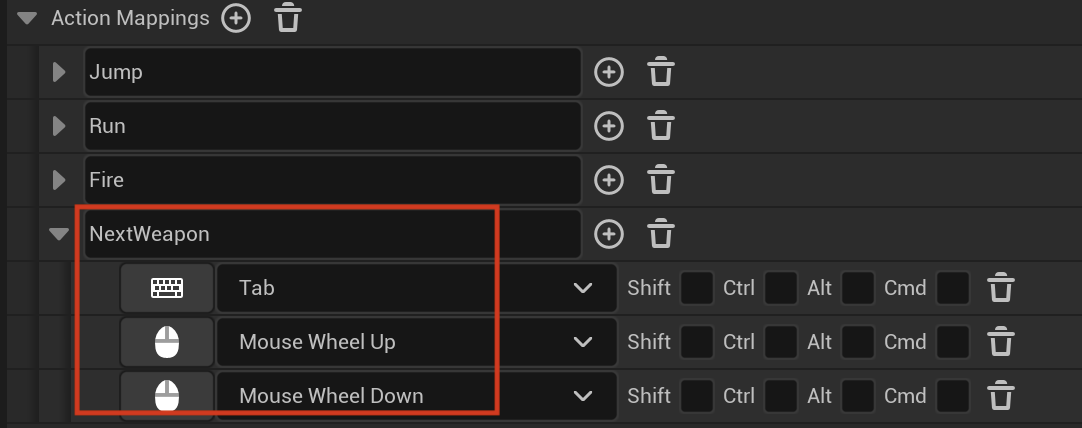1082x428 pixels.
Task: Add a key binding to Fire action
Action: point(609,180)
